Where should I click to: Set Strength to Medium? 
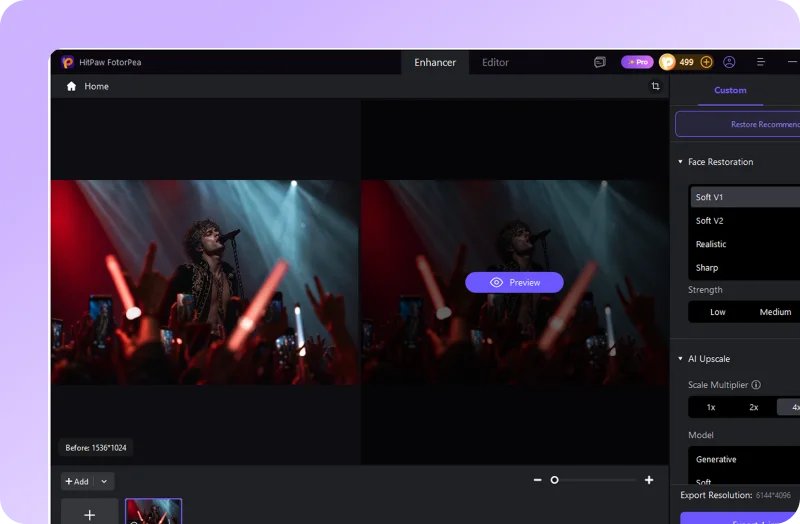(775, 312)
